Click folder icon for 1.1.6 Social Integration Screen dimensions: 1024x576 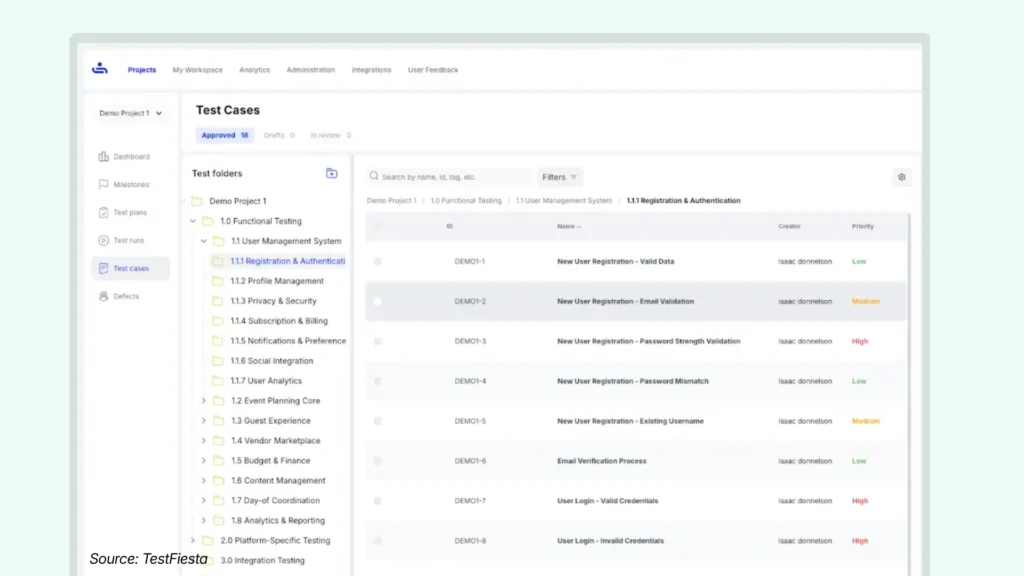(217, 360)
